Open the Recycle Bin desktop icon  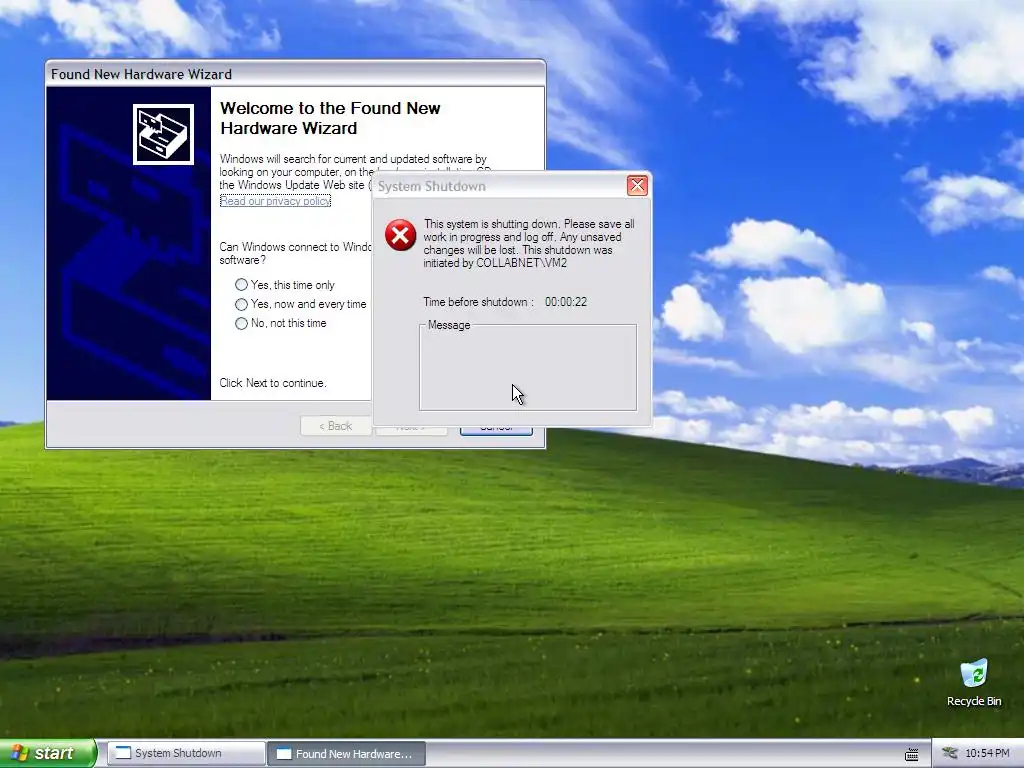click(974, 683)
